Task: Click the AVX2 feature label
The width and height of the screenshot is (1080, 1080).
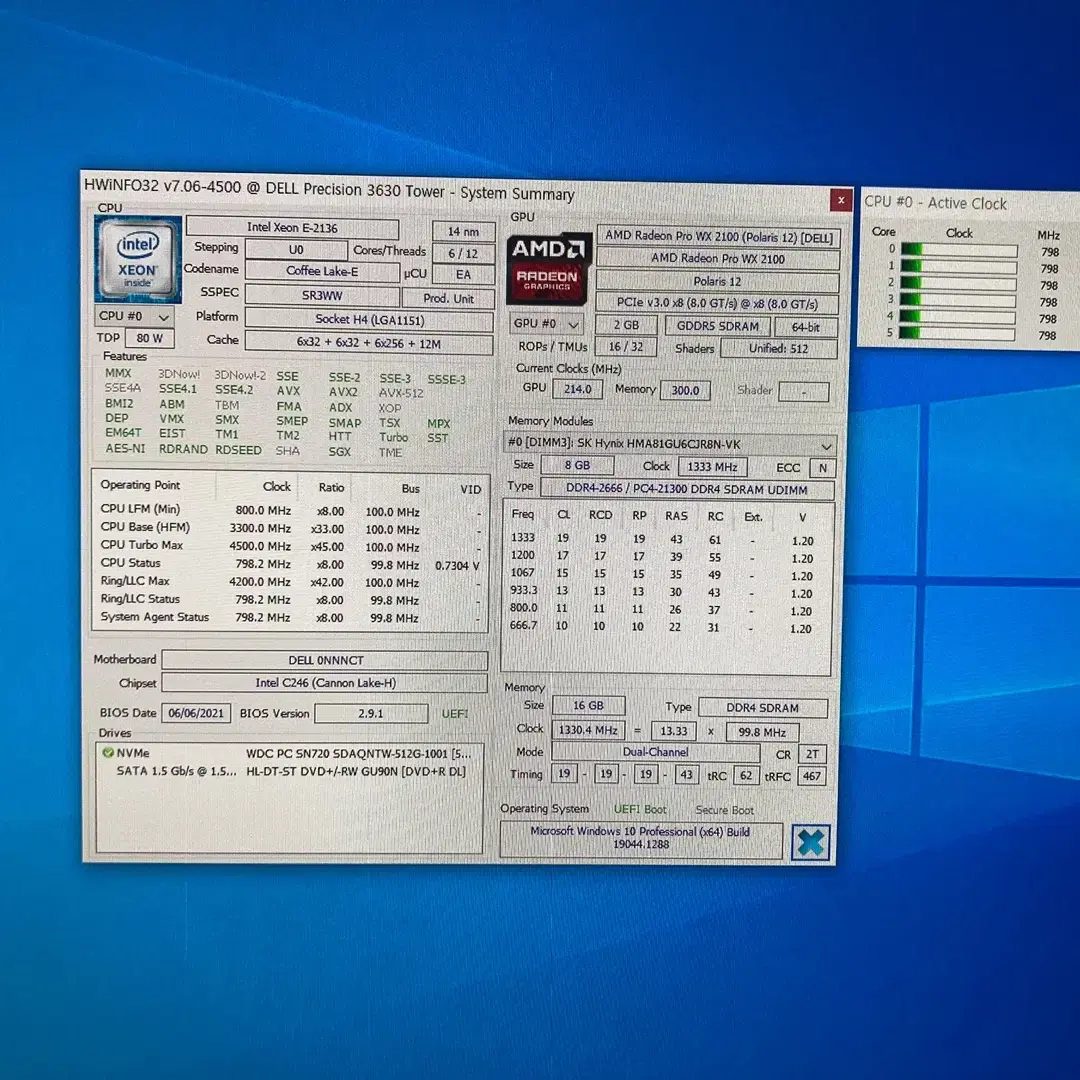Action: pyautogui.click(x=342, y=392)
